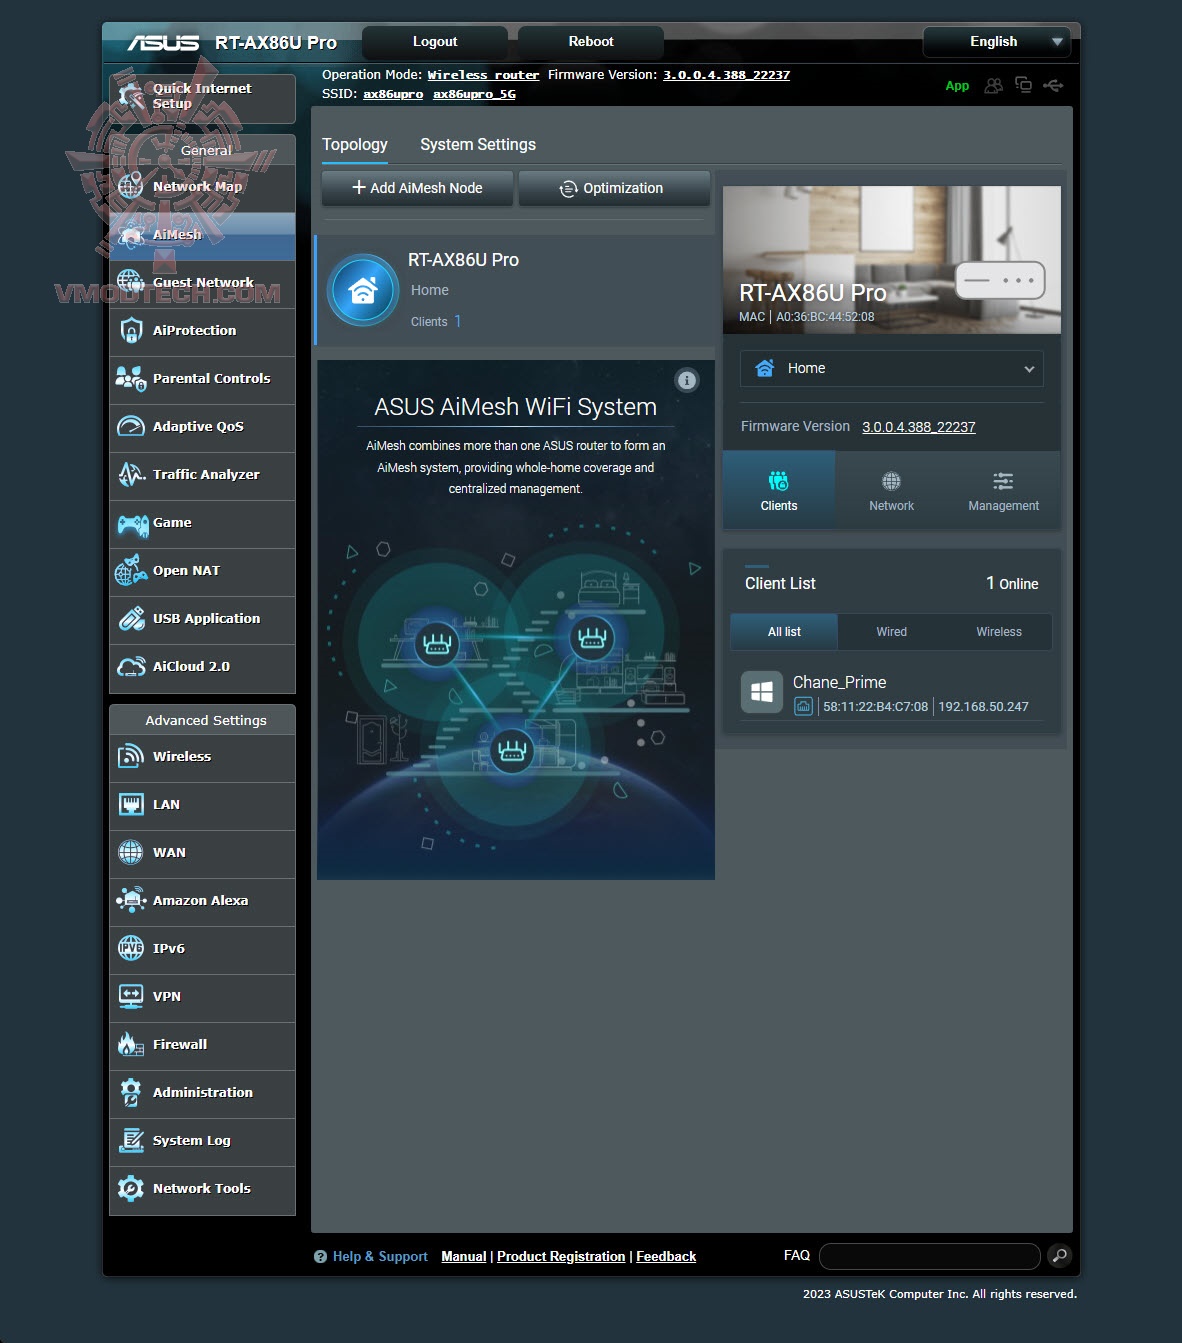Open the Feedback link in footer
Viewport: 1182px width, 1343px height.
(666, 1256)
